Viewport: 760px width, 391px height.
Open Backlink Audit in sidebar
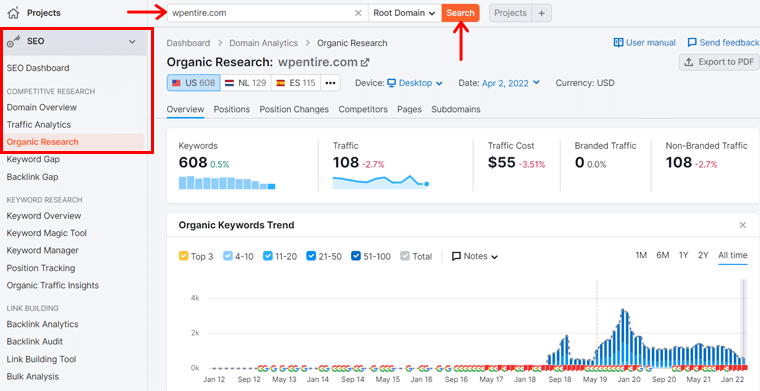pos(35,342)
